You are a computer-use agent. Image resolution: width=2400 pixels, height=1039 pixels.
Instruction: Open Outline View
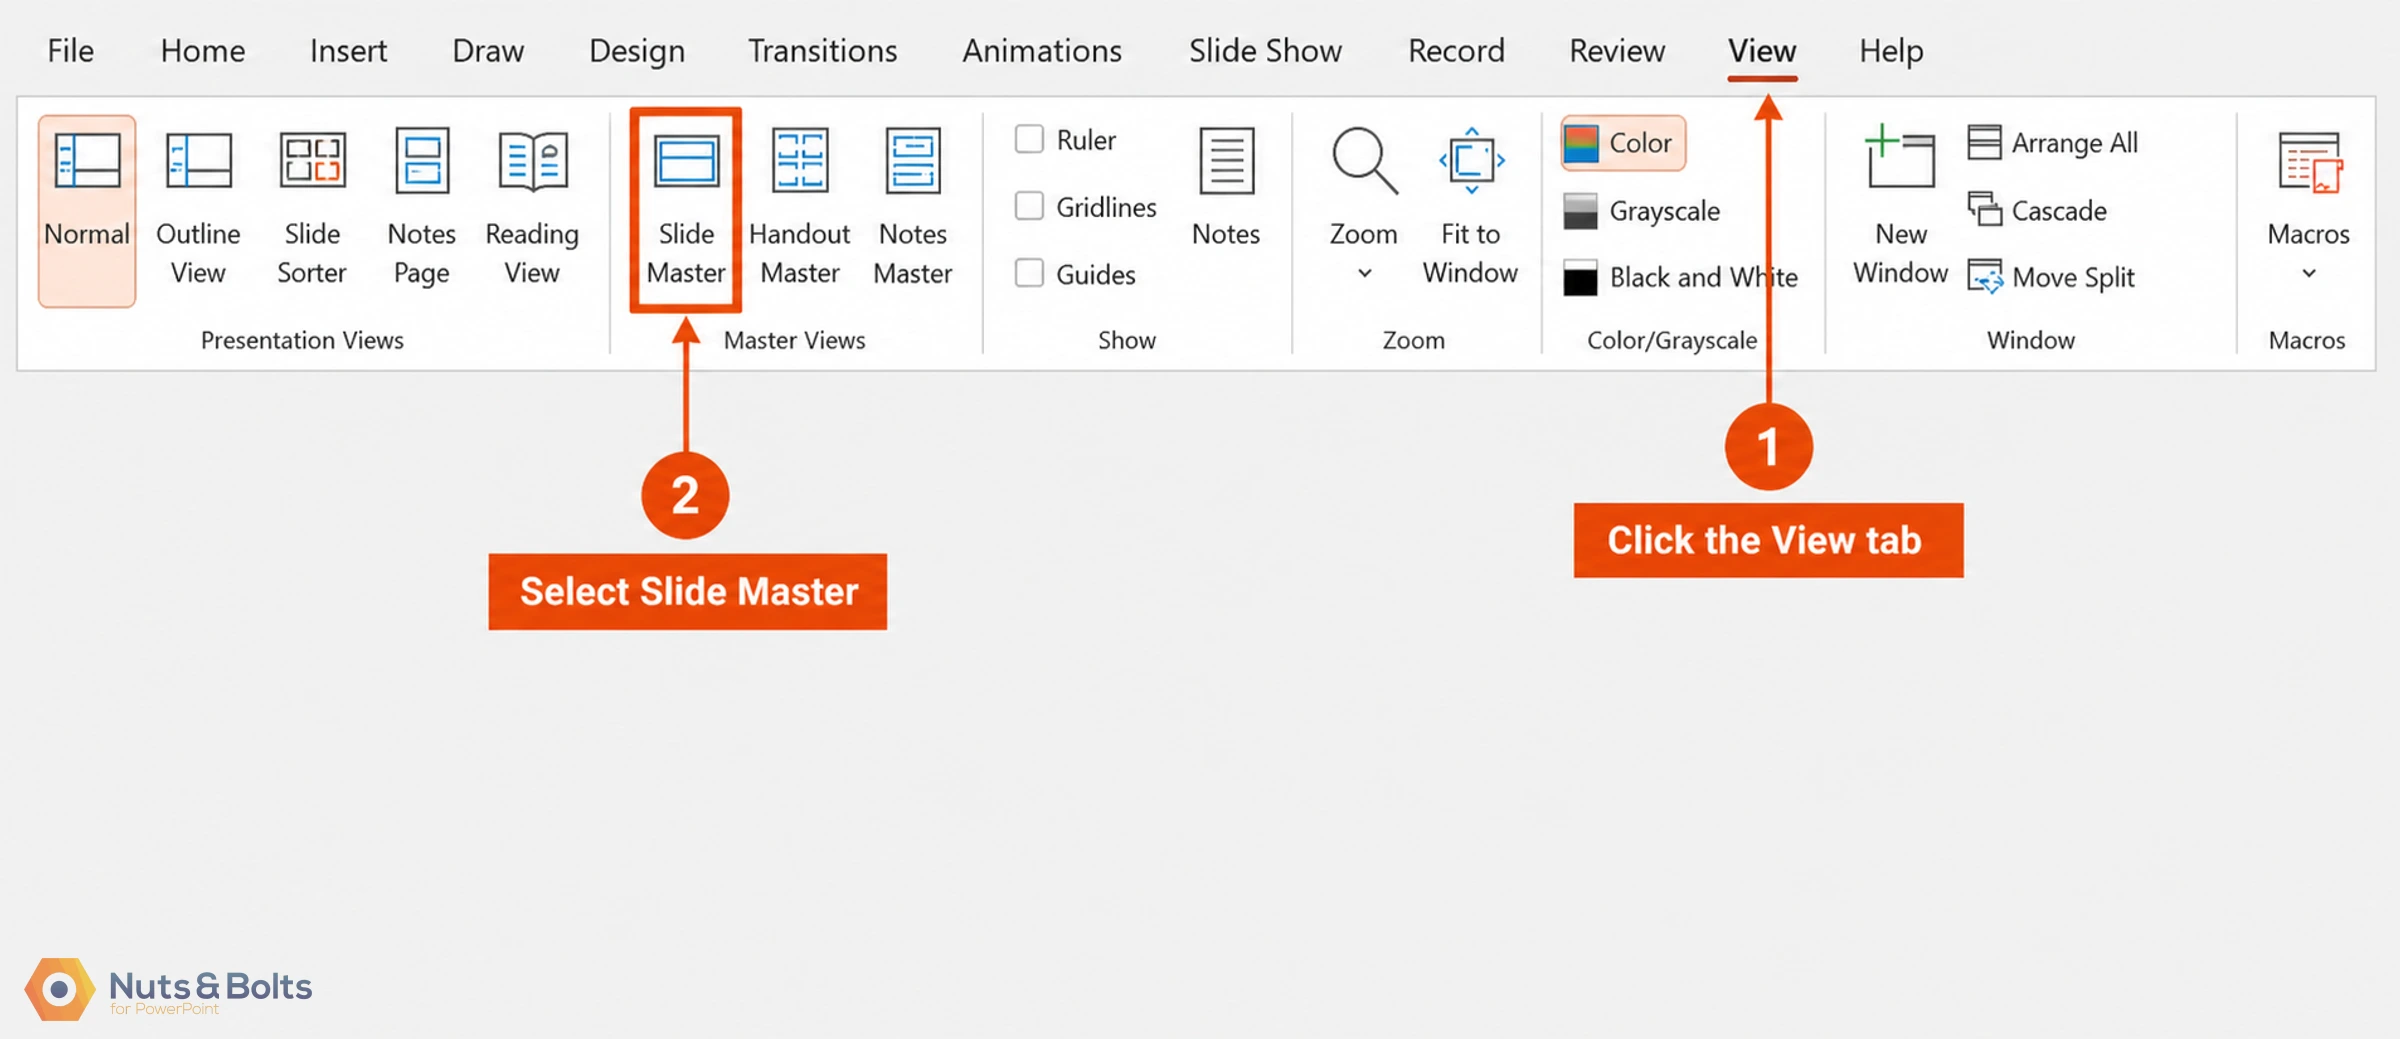tap(198, 210)
